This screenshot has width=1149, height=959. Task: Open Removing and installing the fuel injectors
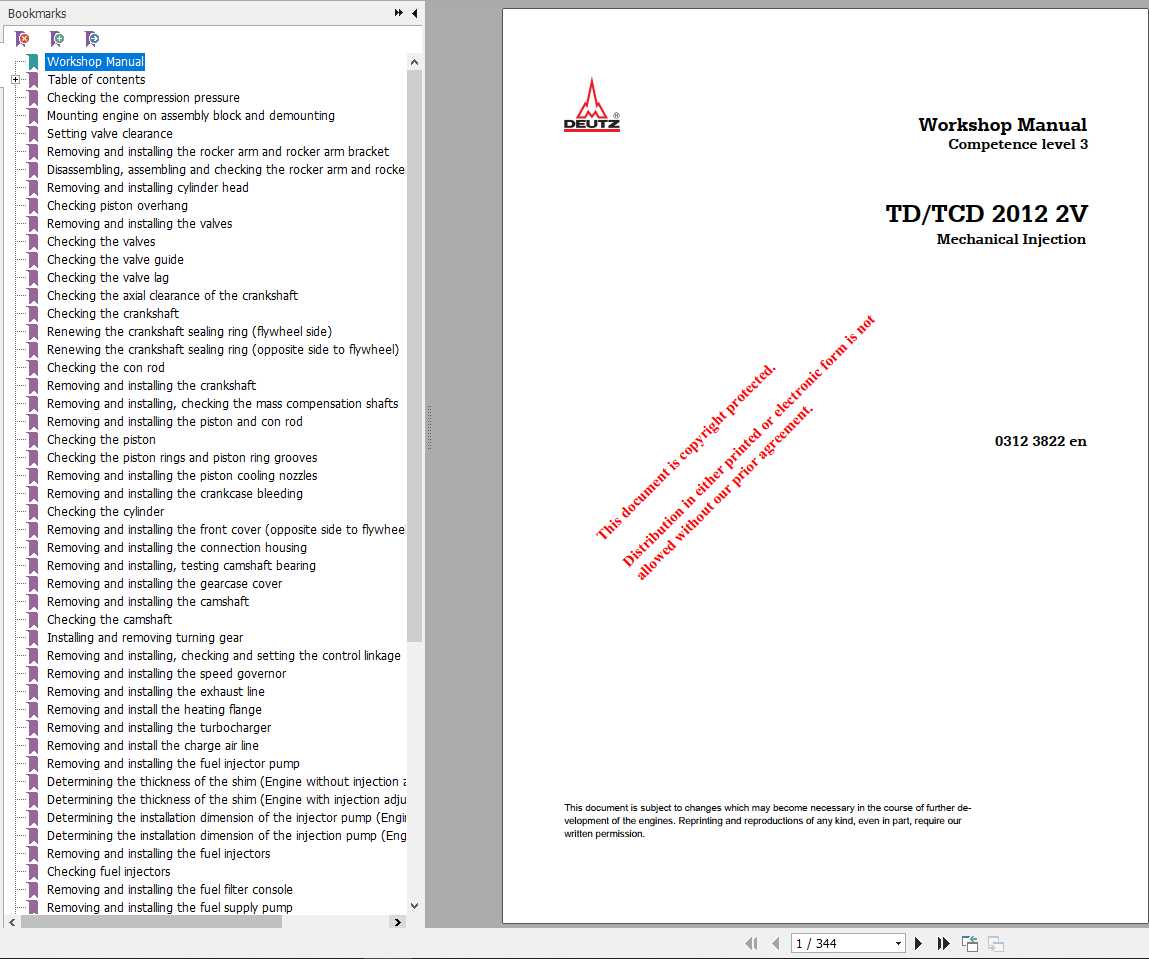coord(158,854)
